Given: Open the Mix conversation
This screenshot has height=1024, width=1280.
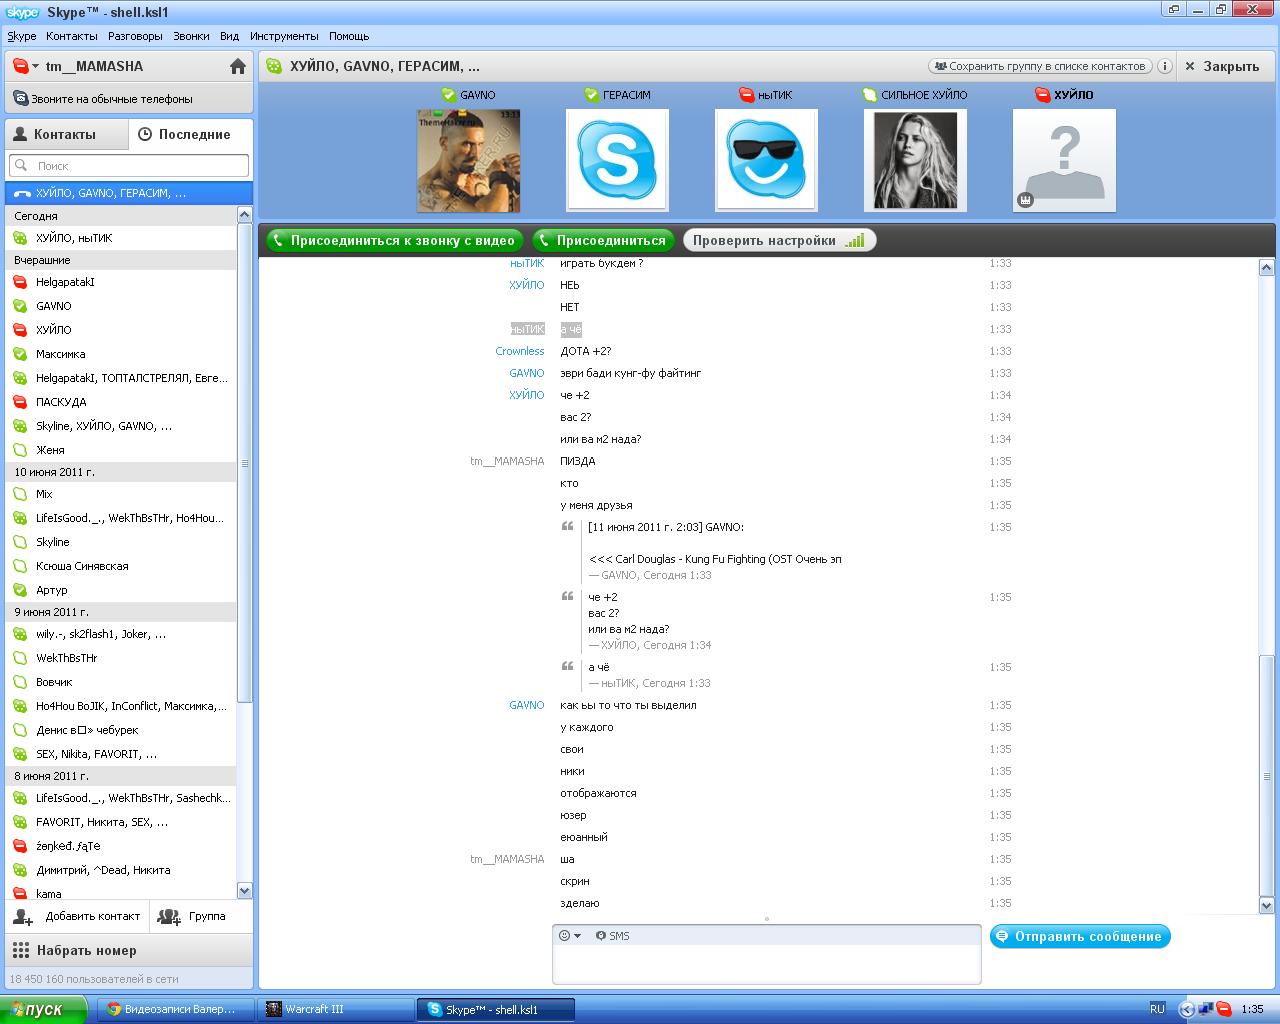Looking at the screenshot, I should click(122, 494).
